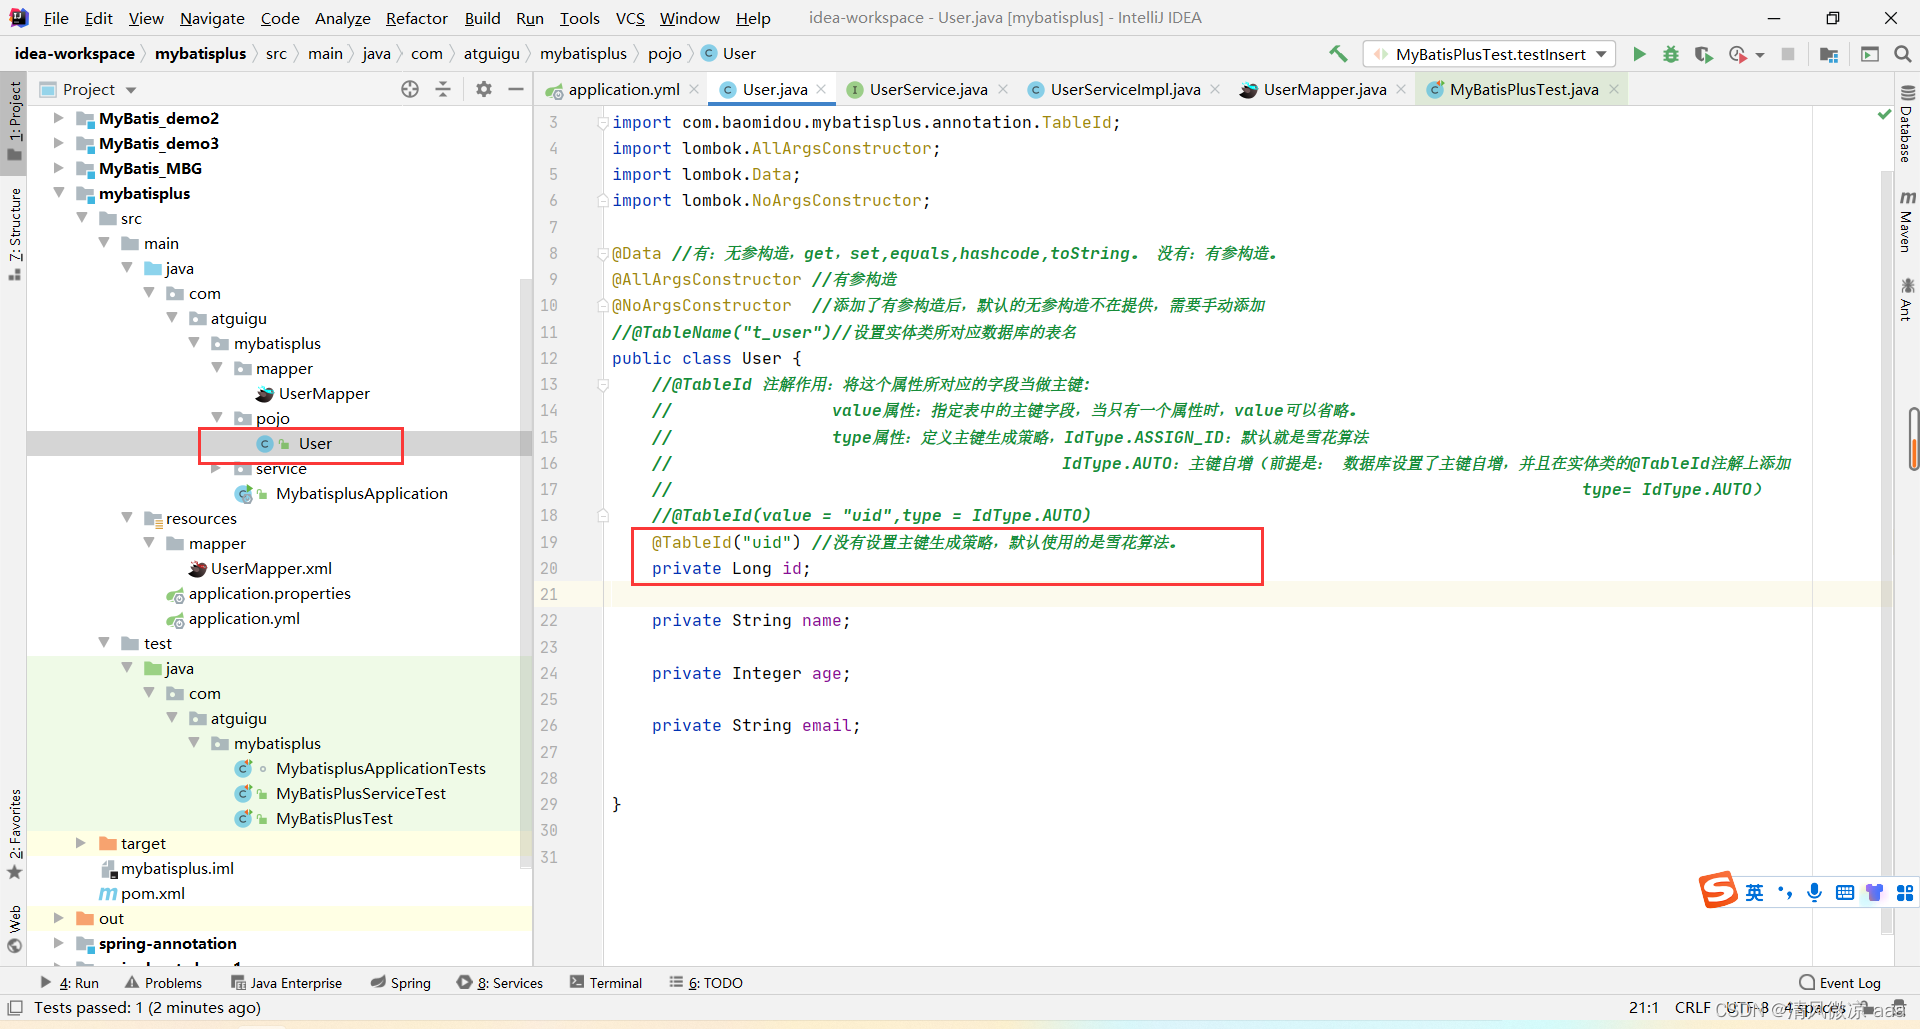This screenshot has width=1920, height=1029.
Task: Click Sogou input method S icon
Action: 1718,890
